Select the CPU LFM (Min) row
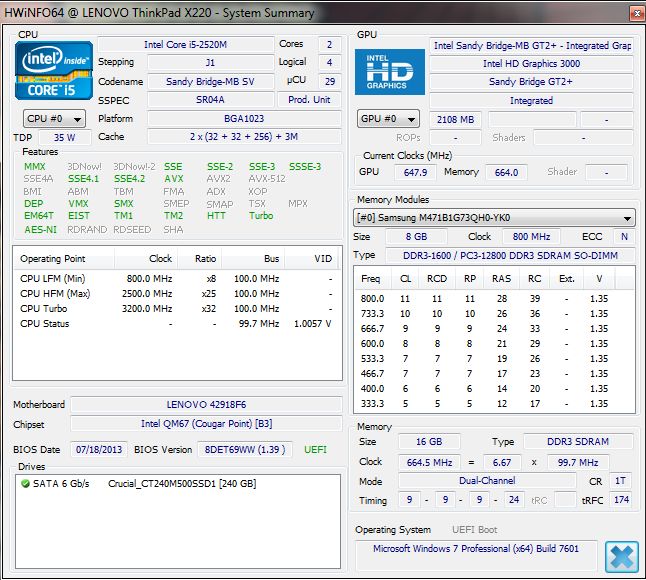This screenshot has width=646, height=580. [176, 279]
